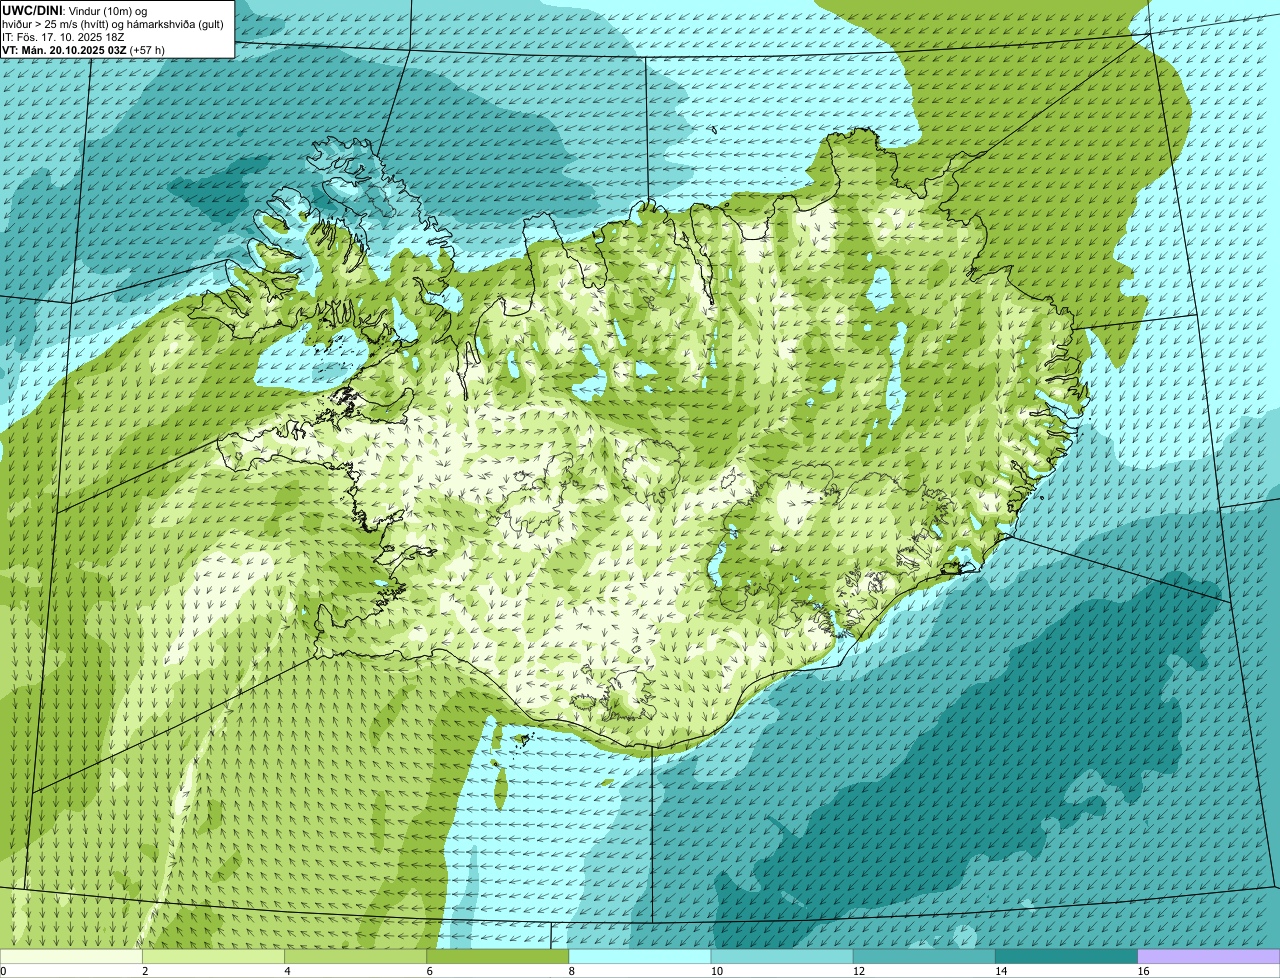Click the 'Vindur (10m) og' text
This screenshot has width=1280, height=978.
[x=108, y=10]
